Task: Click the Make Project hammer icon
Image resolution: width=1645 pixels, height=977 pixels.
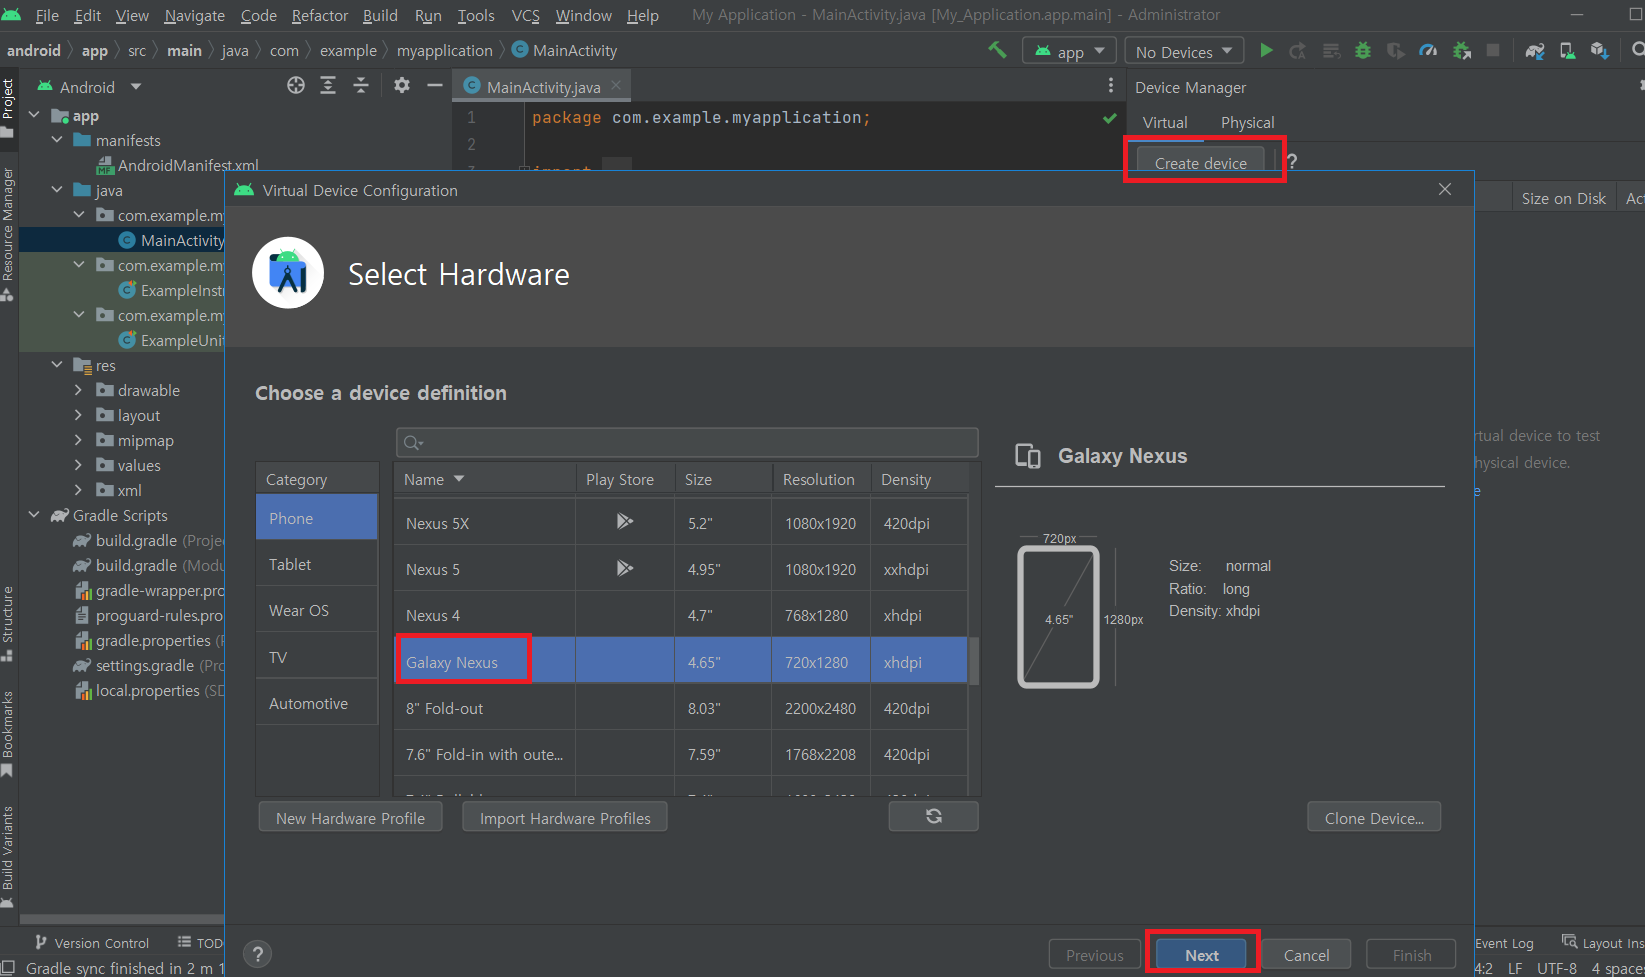Action: (x=997, y=50)
